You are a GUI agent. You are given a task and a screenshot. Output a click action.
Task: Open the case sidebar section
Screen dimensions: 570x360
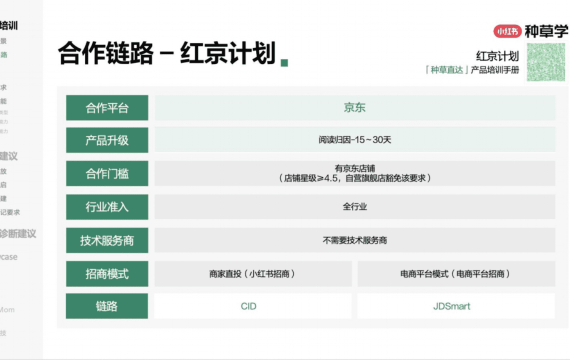[9, 257]
